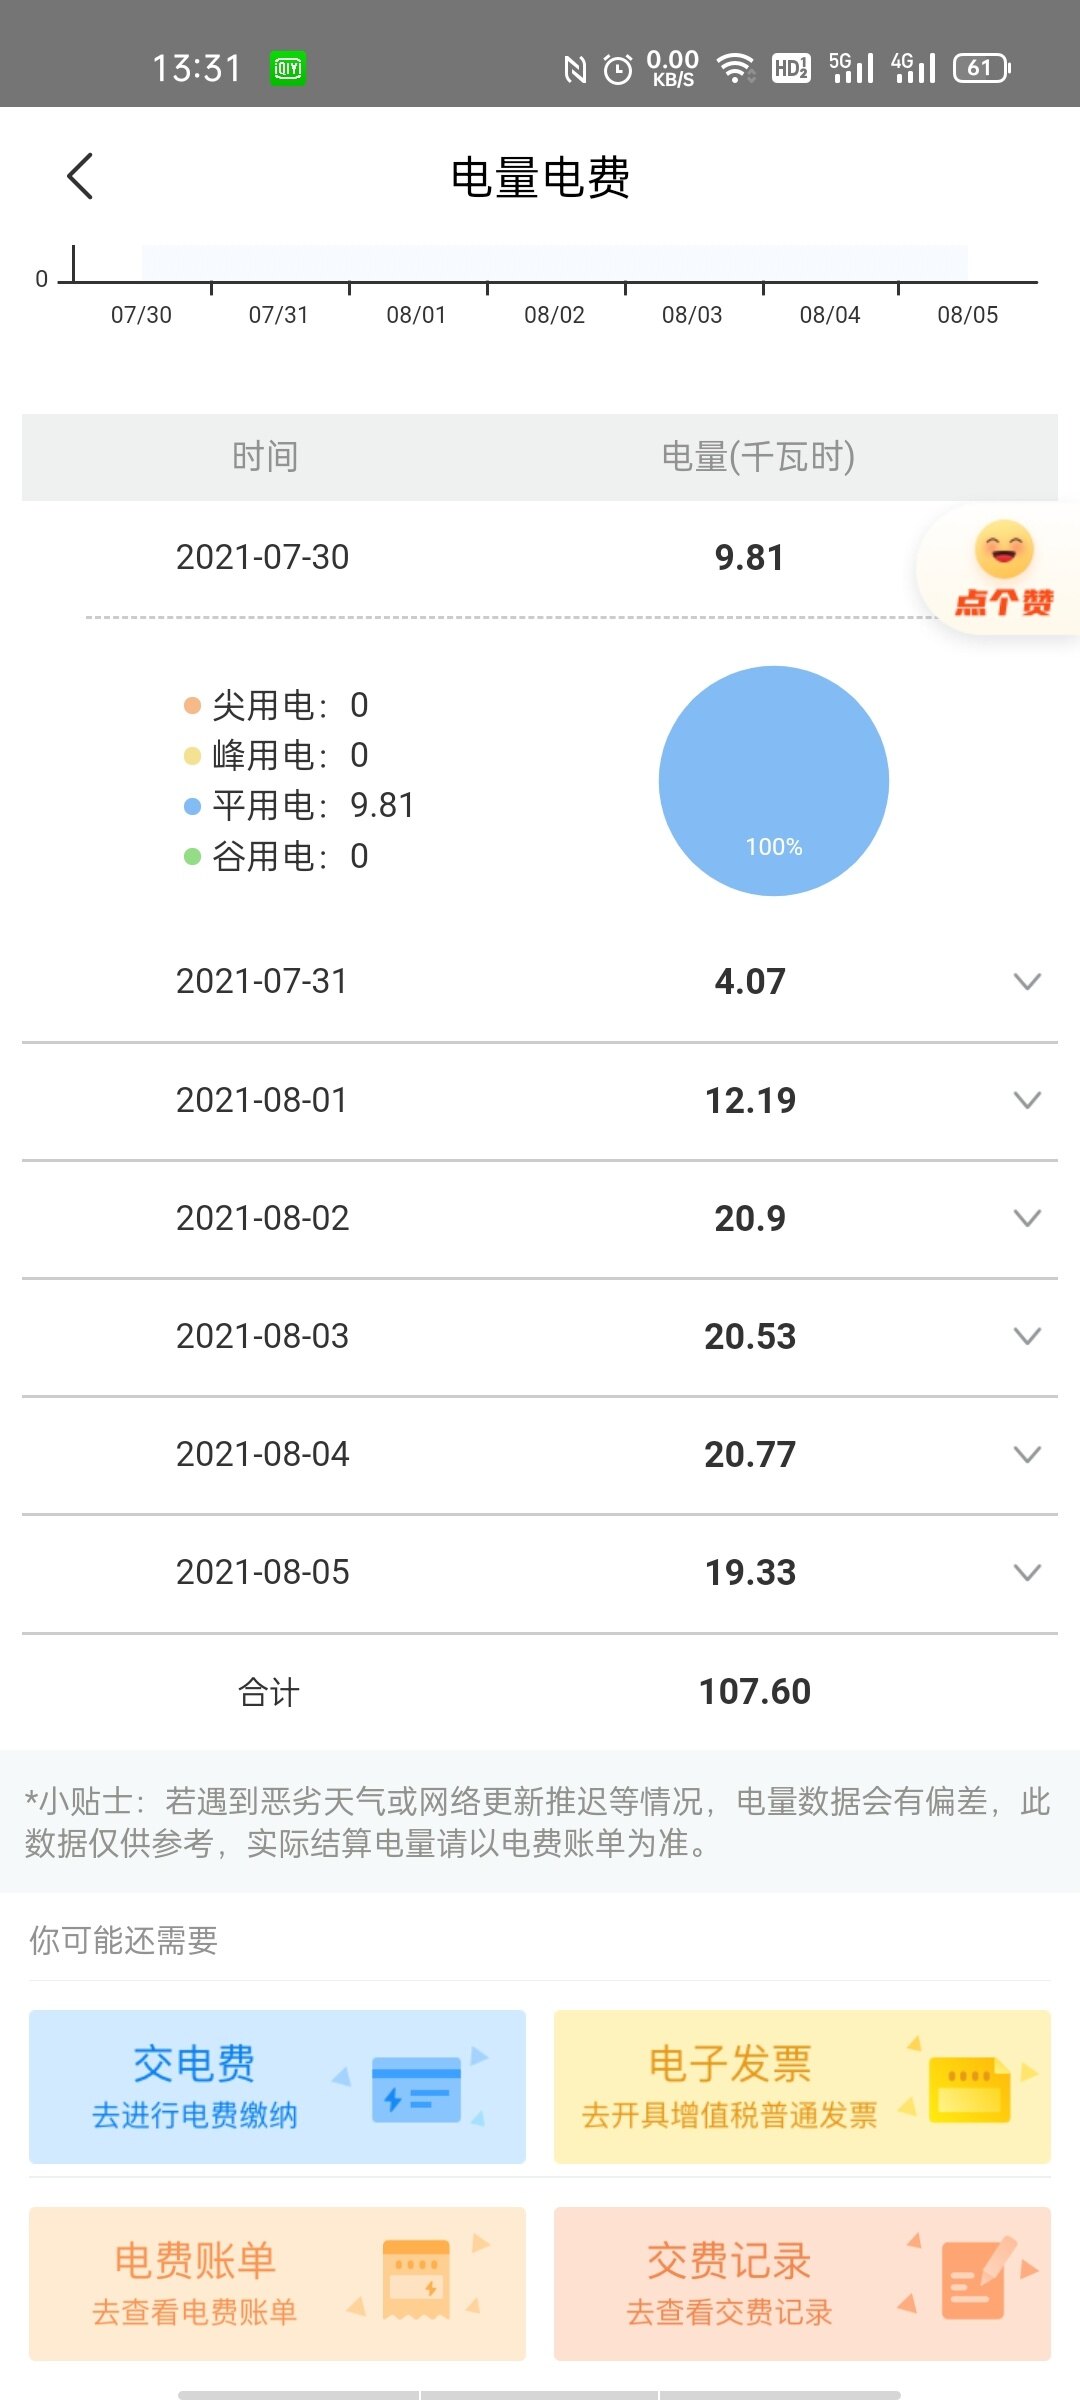Tap the notepad icon in 交费记录
Image resolution: width=1080 pixels, height=2400 pixels.
[x=975, y=2280]
